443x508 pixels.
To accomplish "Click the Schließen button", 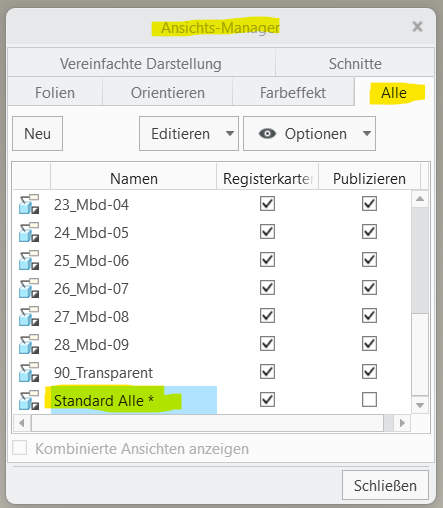I will click(x=385, y=485).
